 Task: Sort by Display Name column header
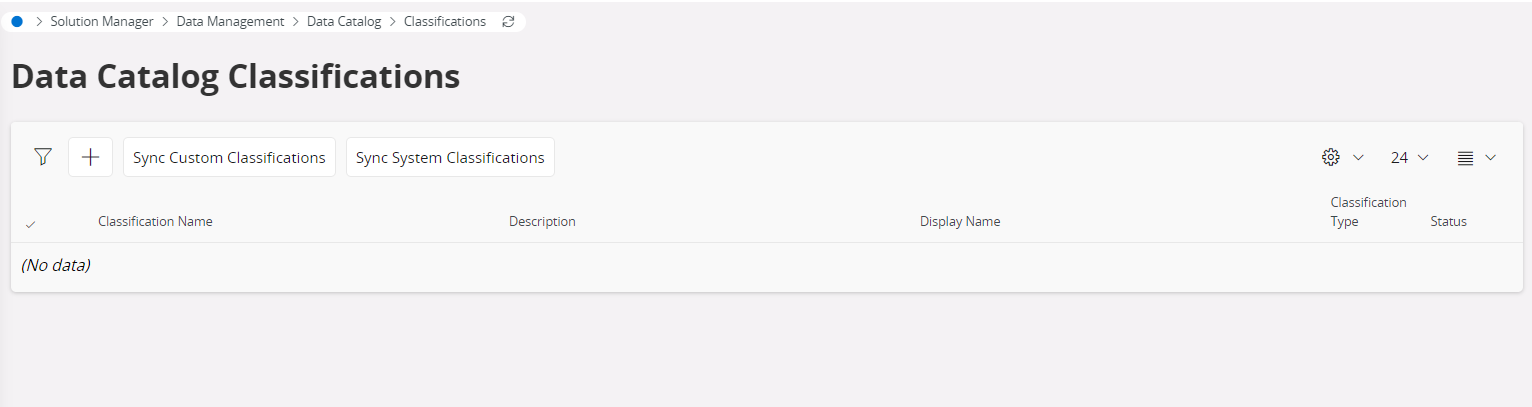[960, 222]
